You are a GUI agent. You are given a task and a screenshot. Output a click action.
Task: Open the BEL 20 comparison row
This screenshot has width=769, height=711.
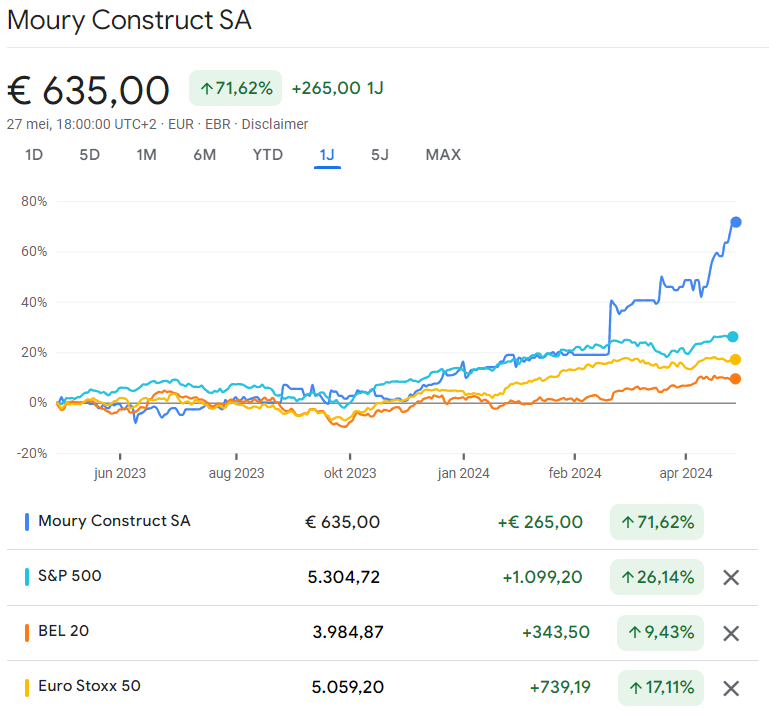coord(64,631)
